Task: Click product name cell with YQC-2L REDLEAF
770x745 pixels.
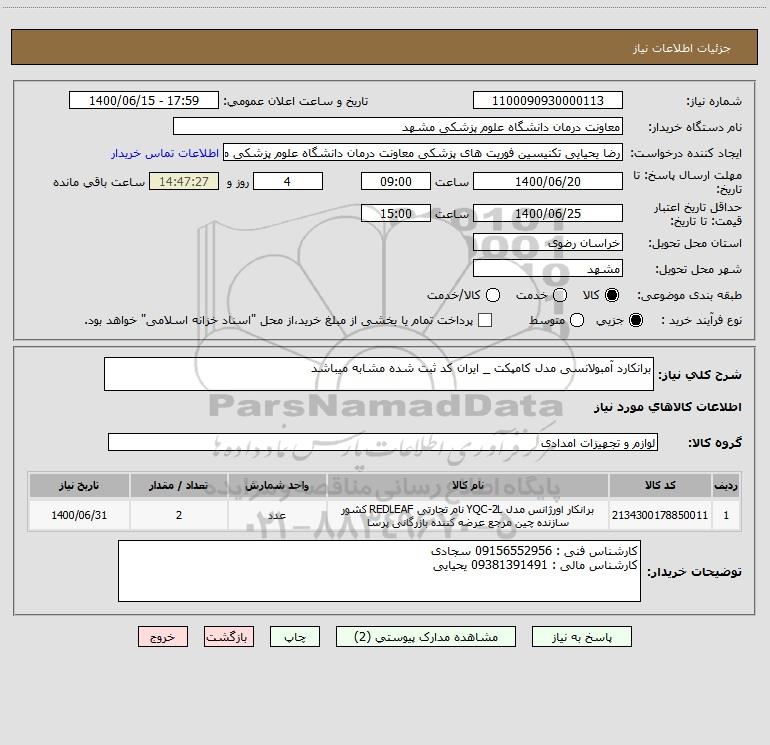Action: (468, 515)
